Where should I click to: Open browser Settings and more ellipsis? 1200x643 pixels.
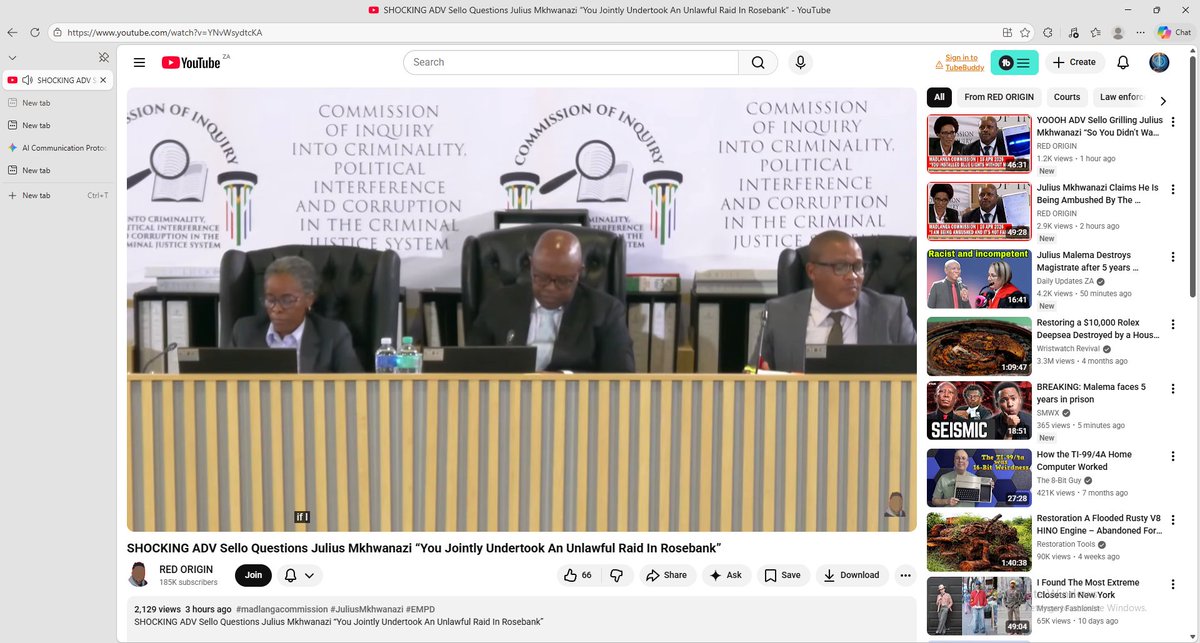pos(1141,32)
